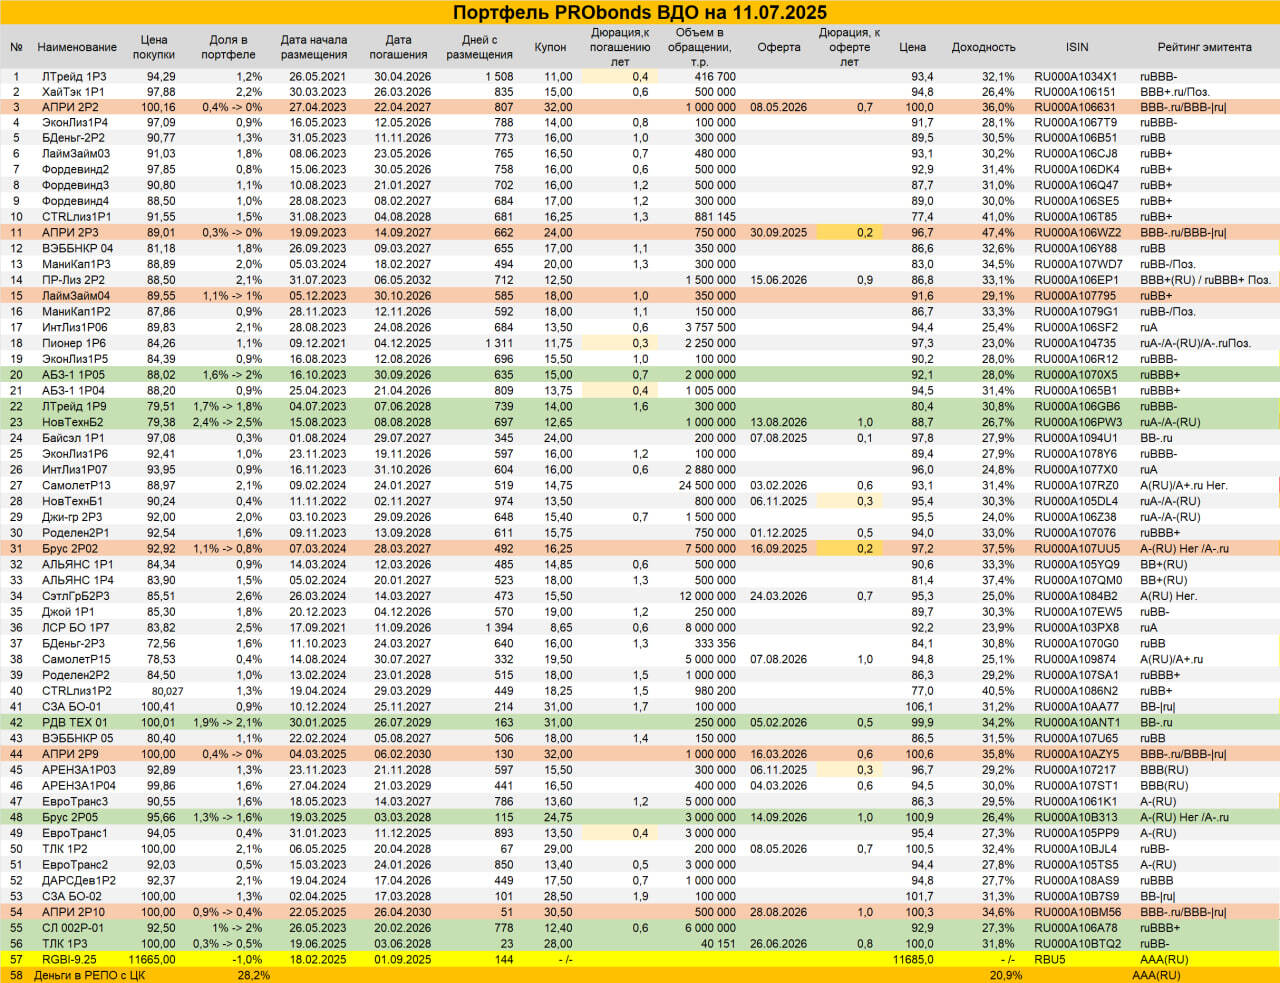
Task: Select the 'РДВ ТЕХ 01' name cell
Action: pos(74,722)
